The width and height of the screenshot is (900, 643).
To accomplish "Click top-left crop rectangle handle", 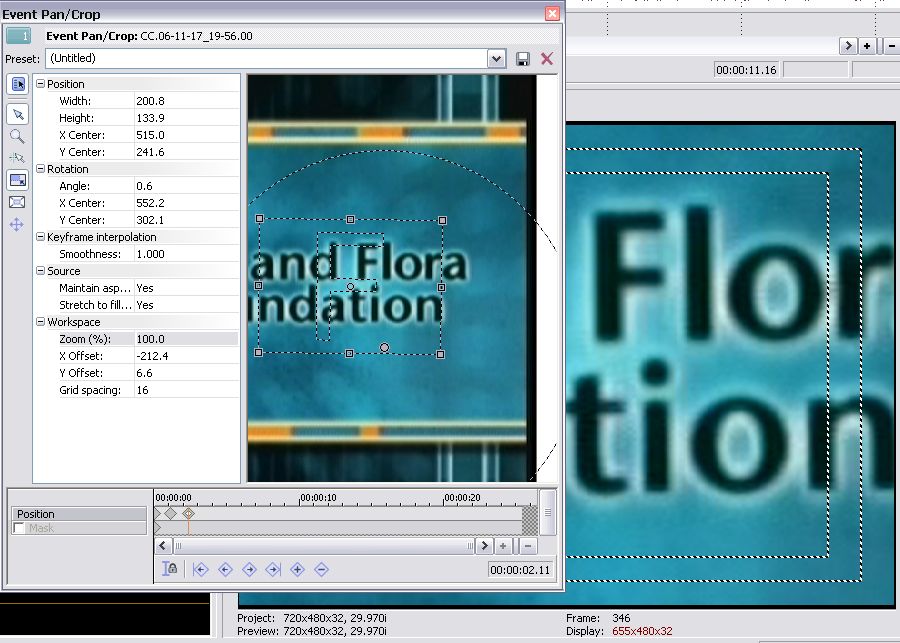I will pos(259,219).
